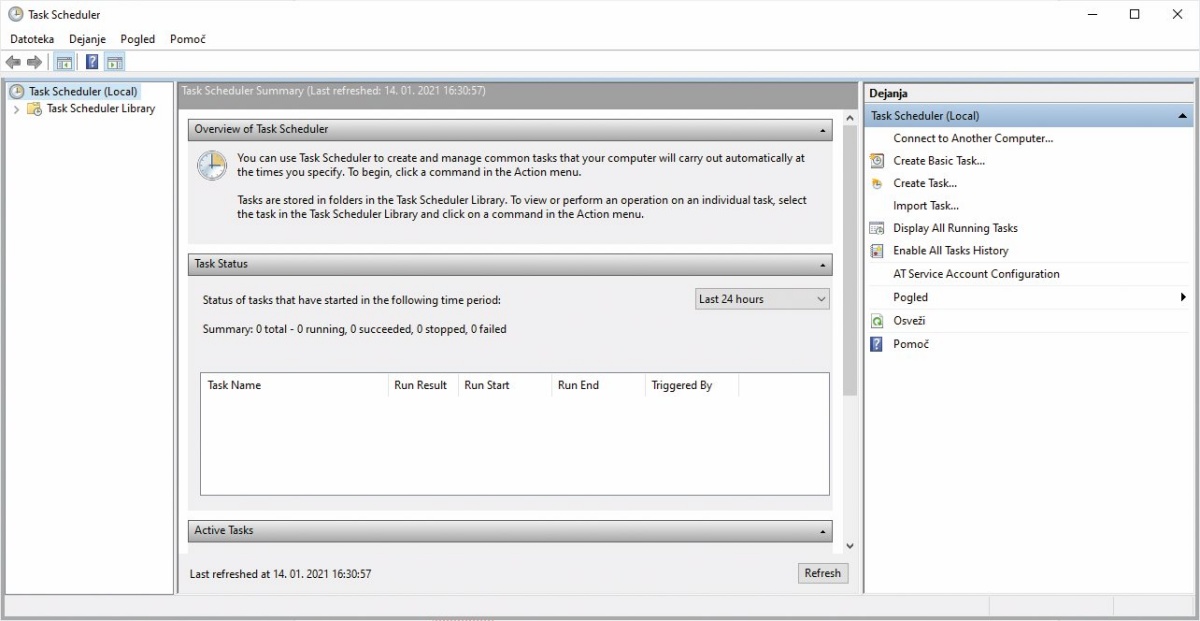
Task: Click the Task Scheduler title bar icon
Action: (16, 14)
